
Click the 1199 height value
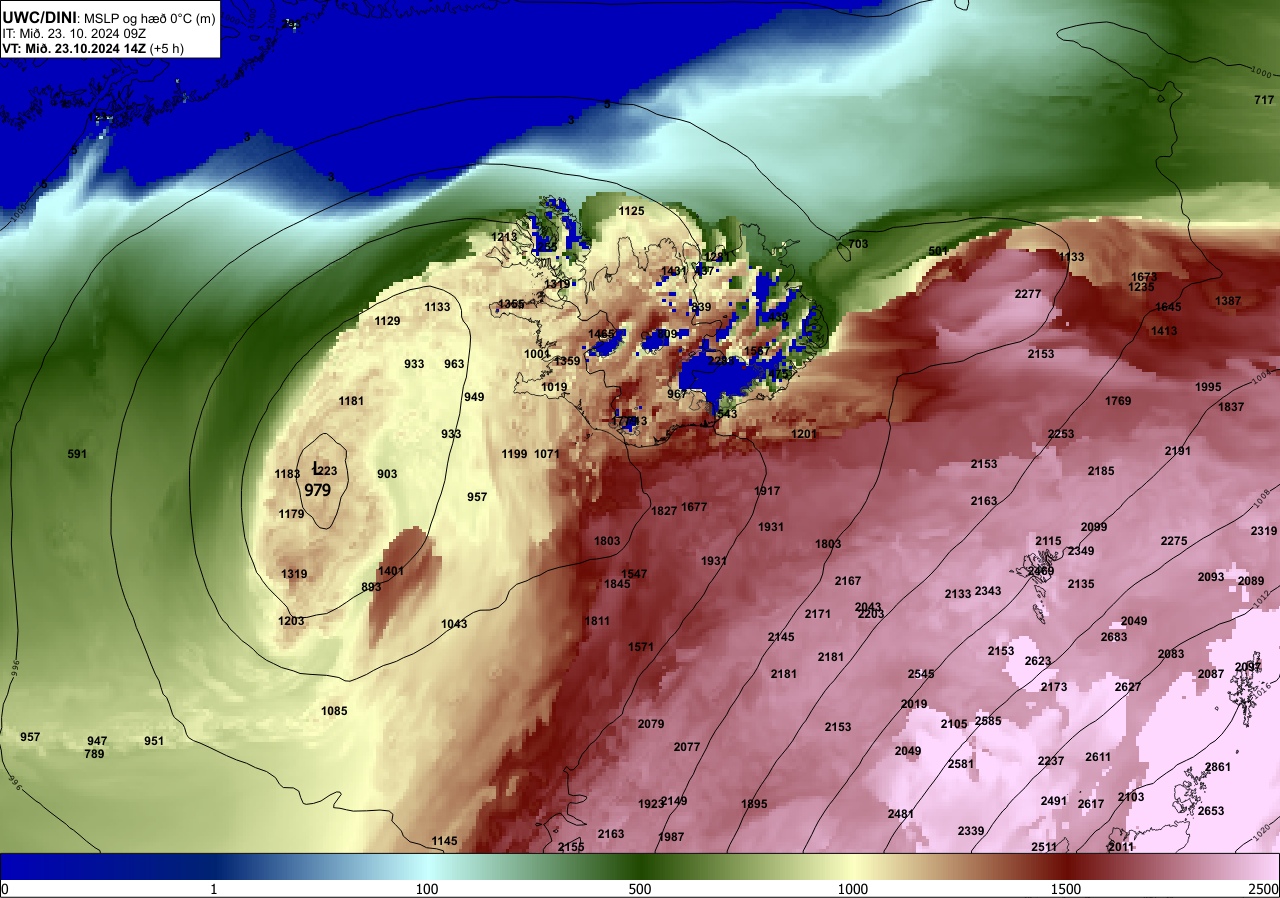click(514, 454)
